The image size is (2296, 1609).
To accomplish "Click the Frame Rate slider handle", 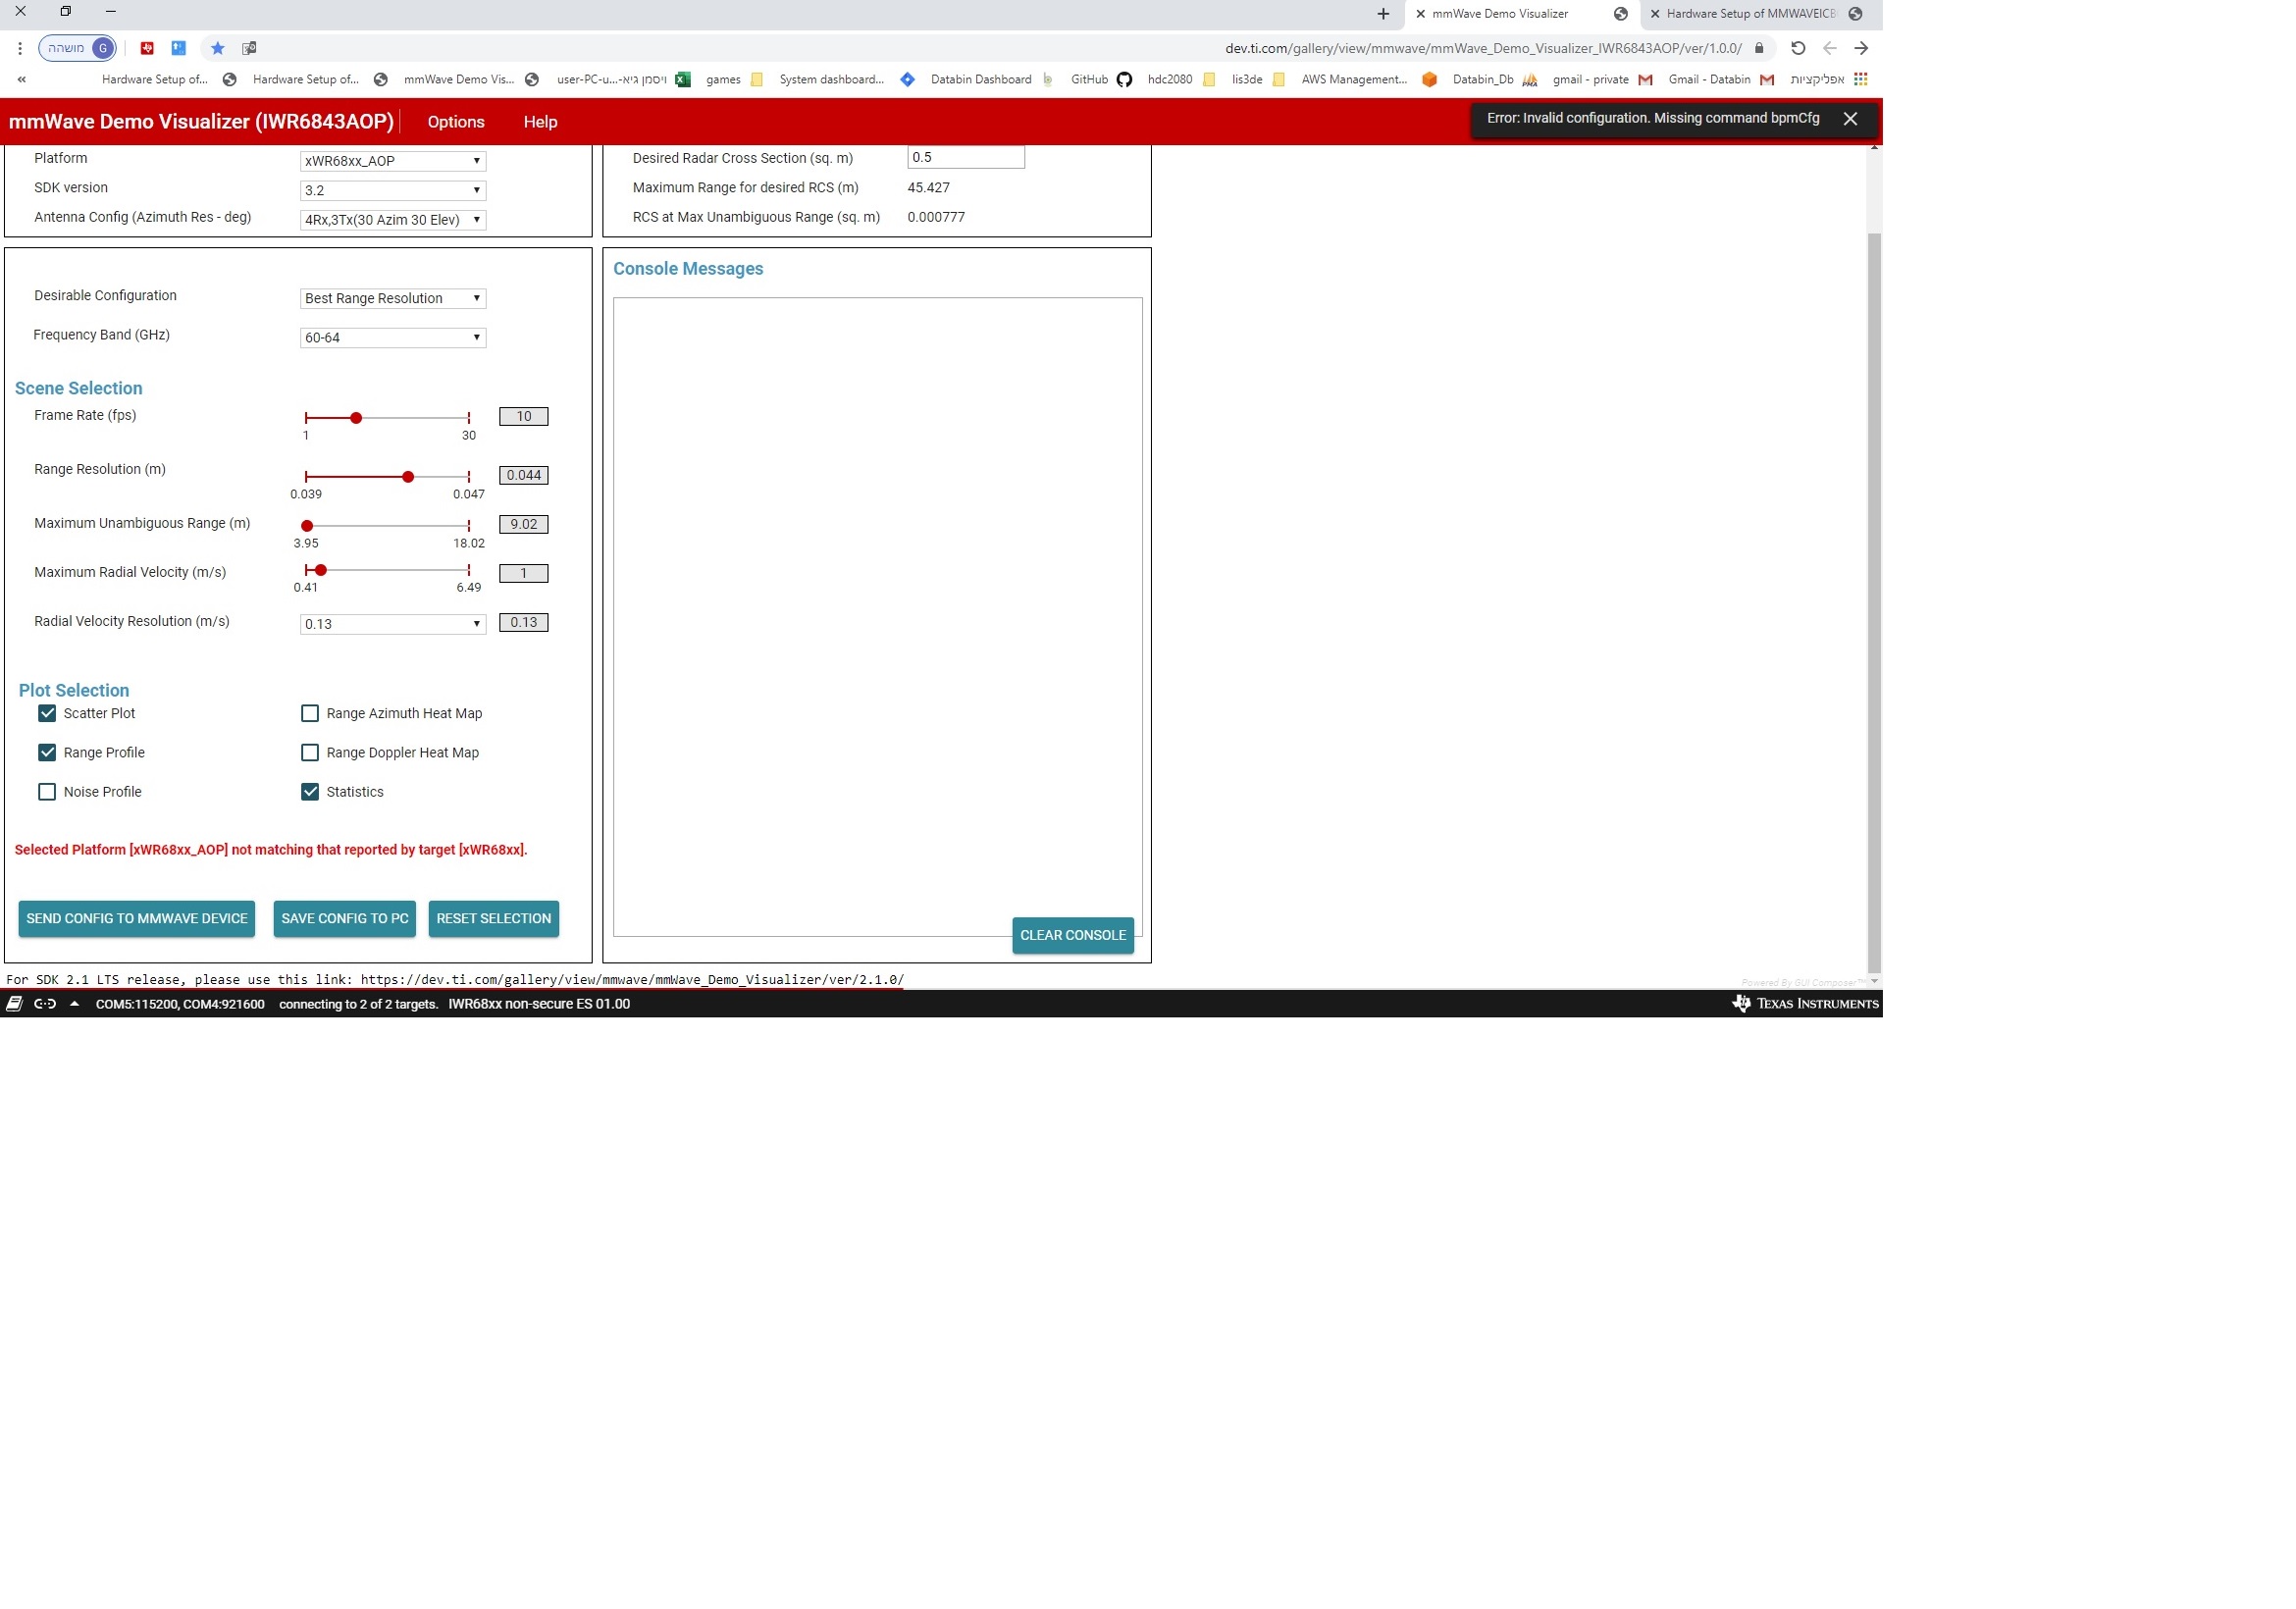I will coord(356,418).
